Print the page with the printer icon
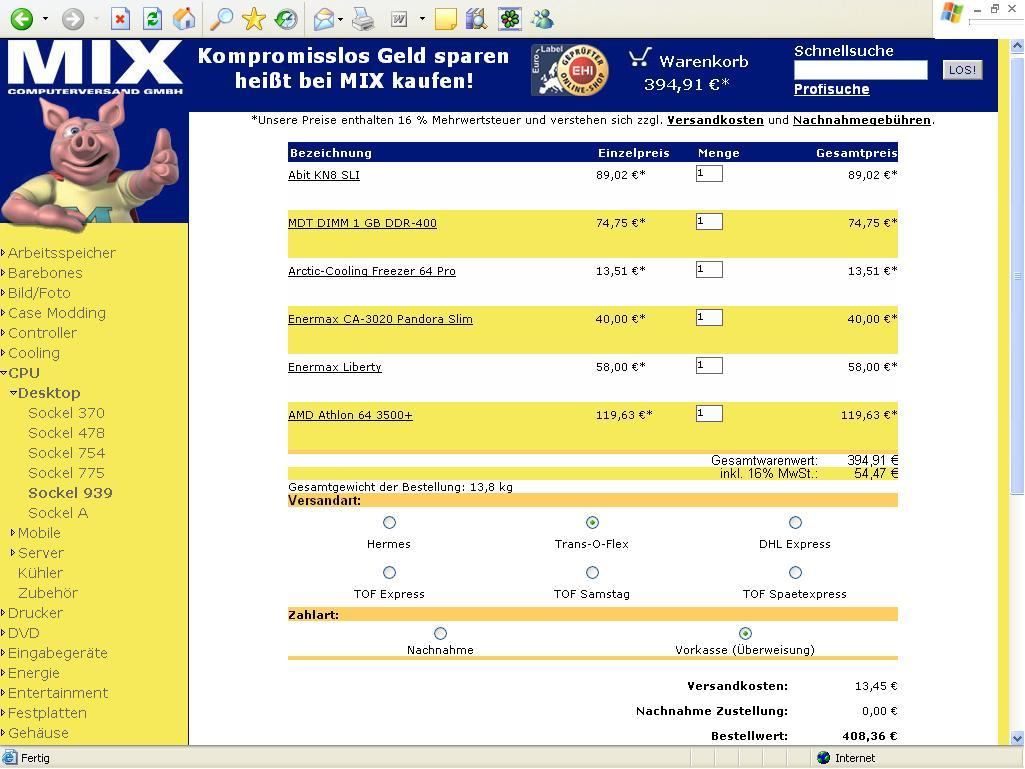This screenshot has width=1025, height=769. click(x=363, y=19)
